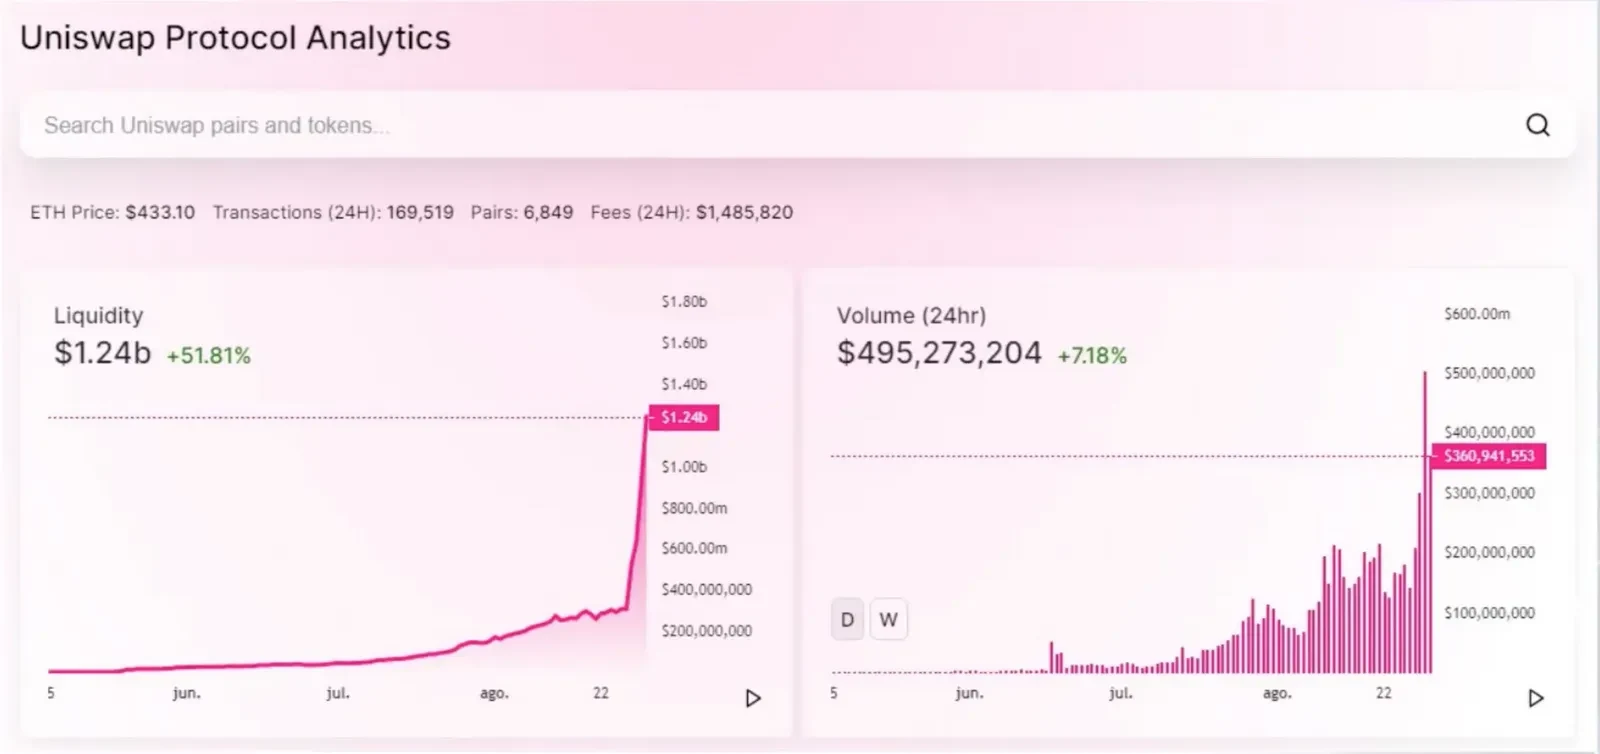Click the +51.81% liquidity change label

pyautogui.click(x=209, y=356)
